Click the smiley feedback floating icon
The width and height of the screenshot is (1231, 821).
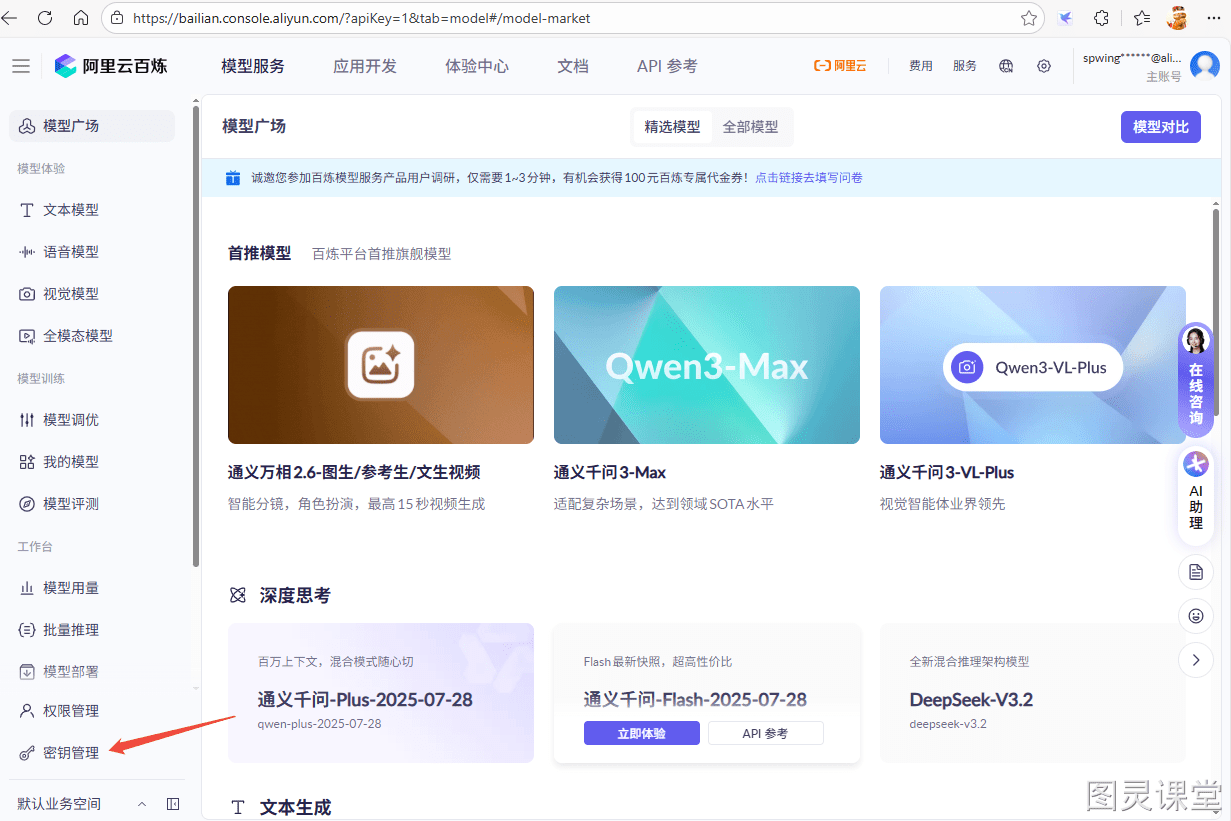(1196, 616)
